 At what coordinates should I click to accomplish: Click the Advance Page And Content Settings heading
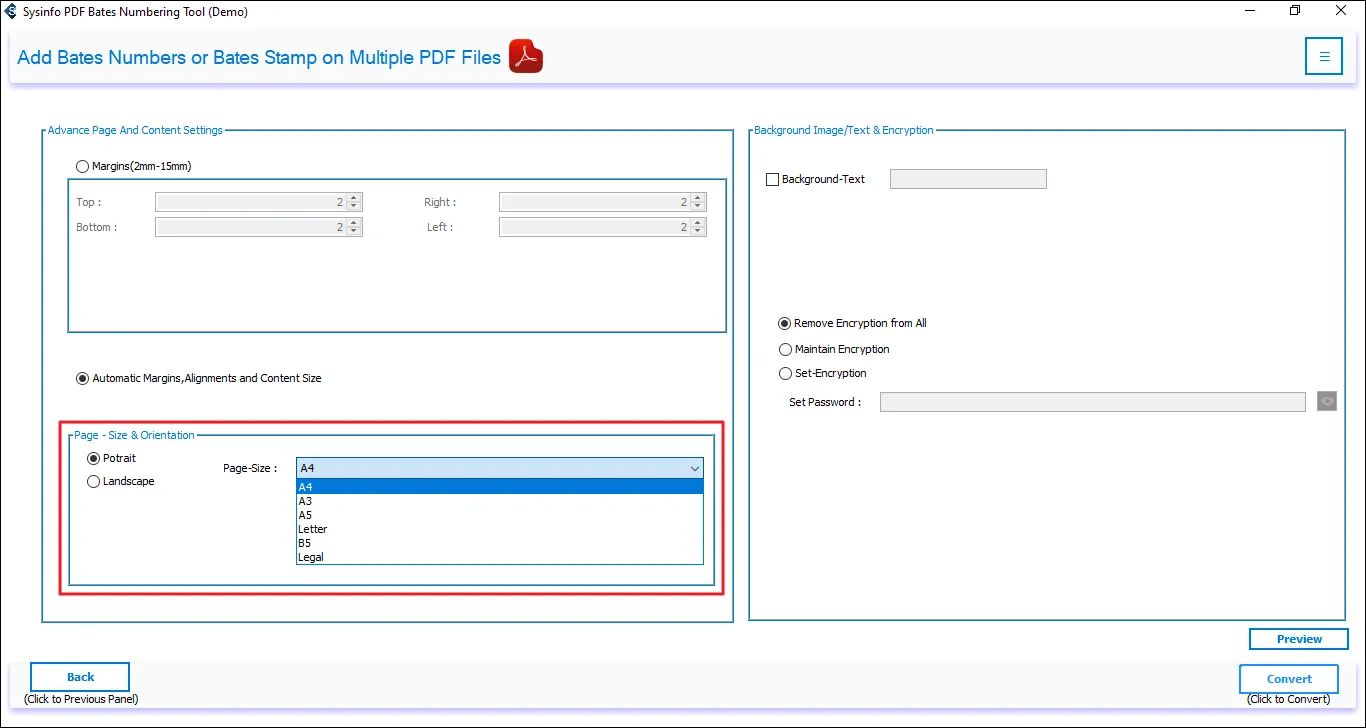[136, 130]
